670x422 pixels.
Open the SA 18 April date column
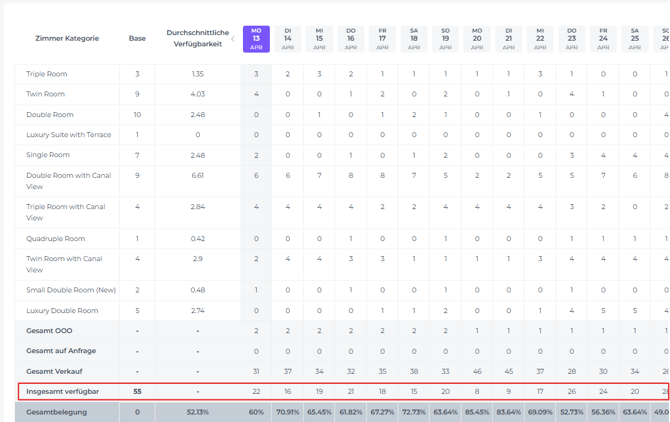click(x=414, y=39)
